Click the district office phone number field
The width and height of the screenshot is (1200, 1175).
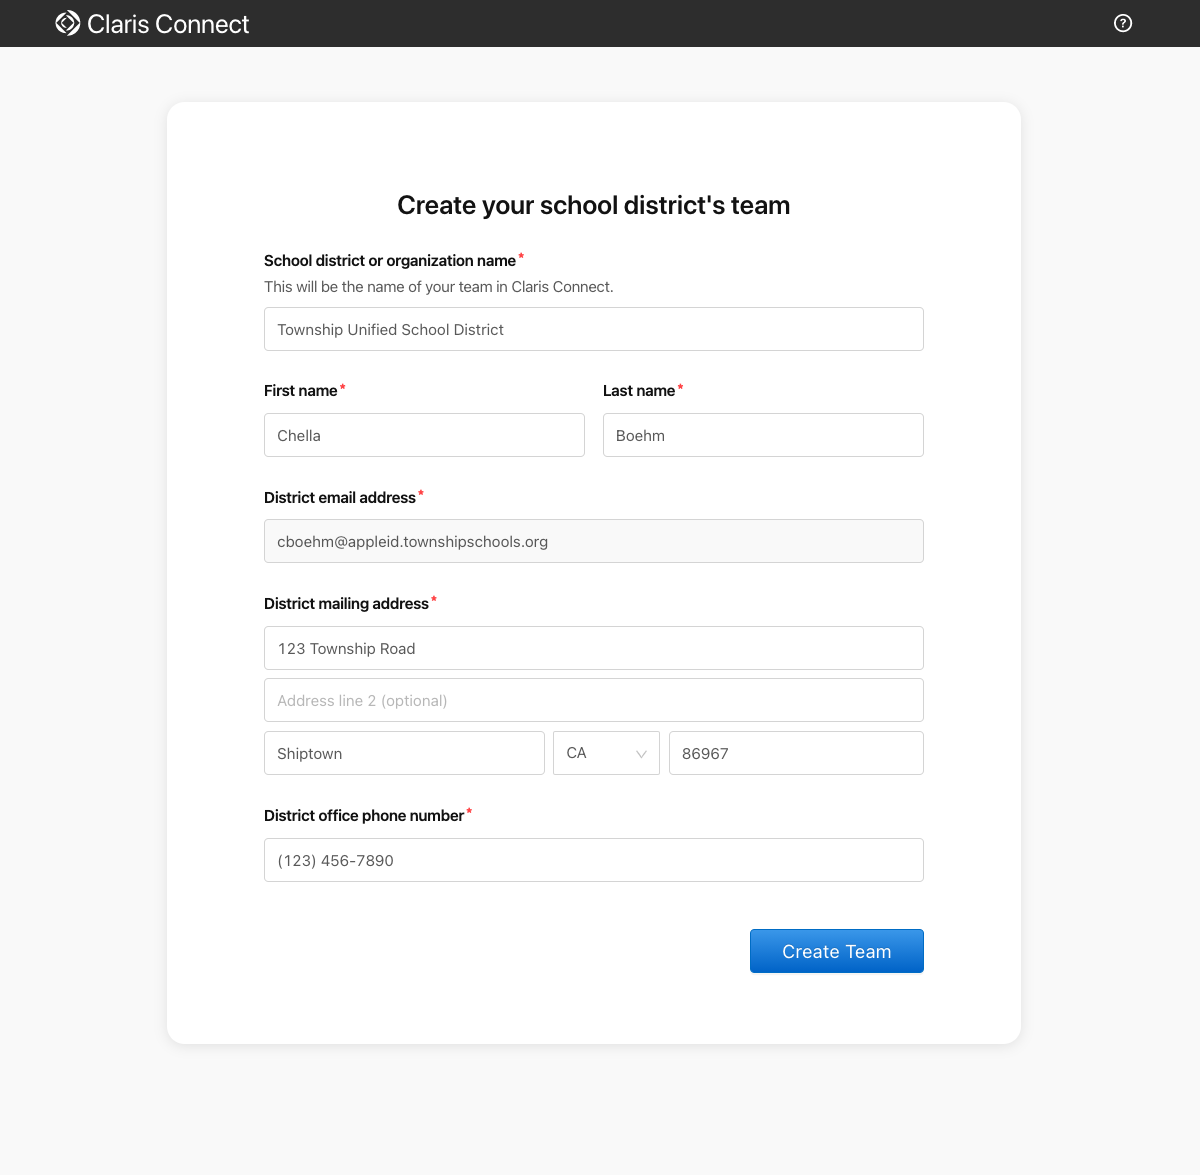[x=593, y=860]
